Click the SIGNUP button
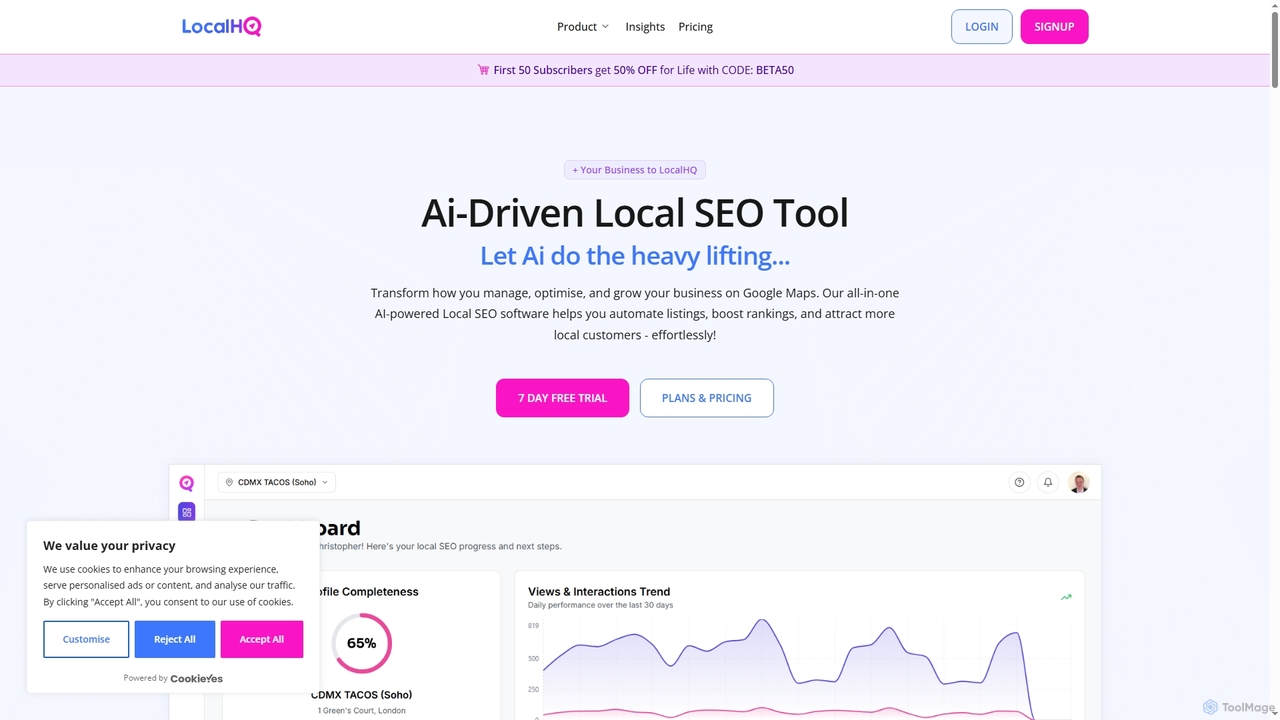 pos(1054,27)
